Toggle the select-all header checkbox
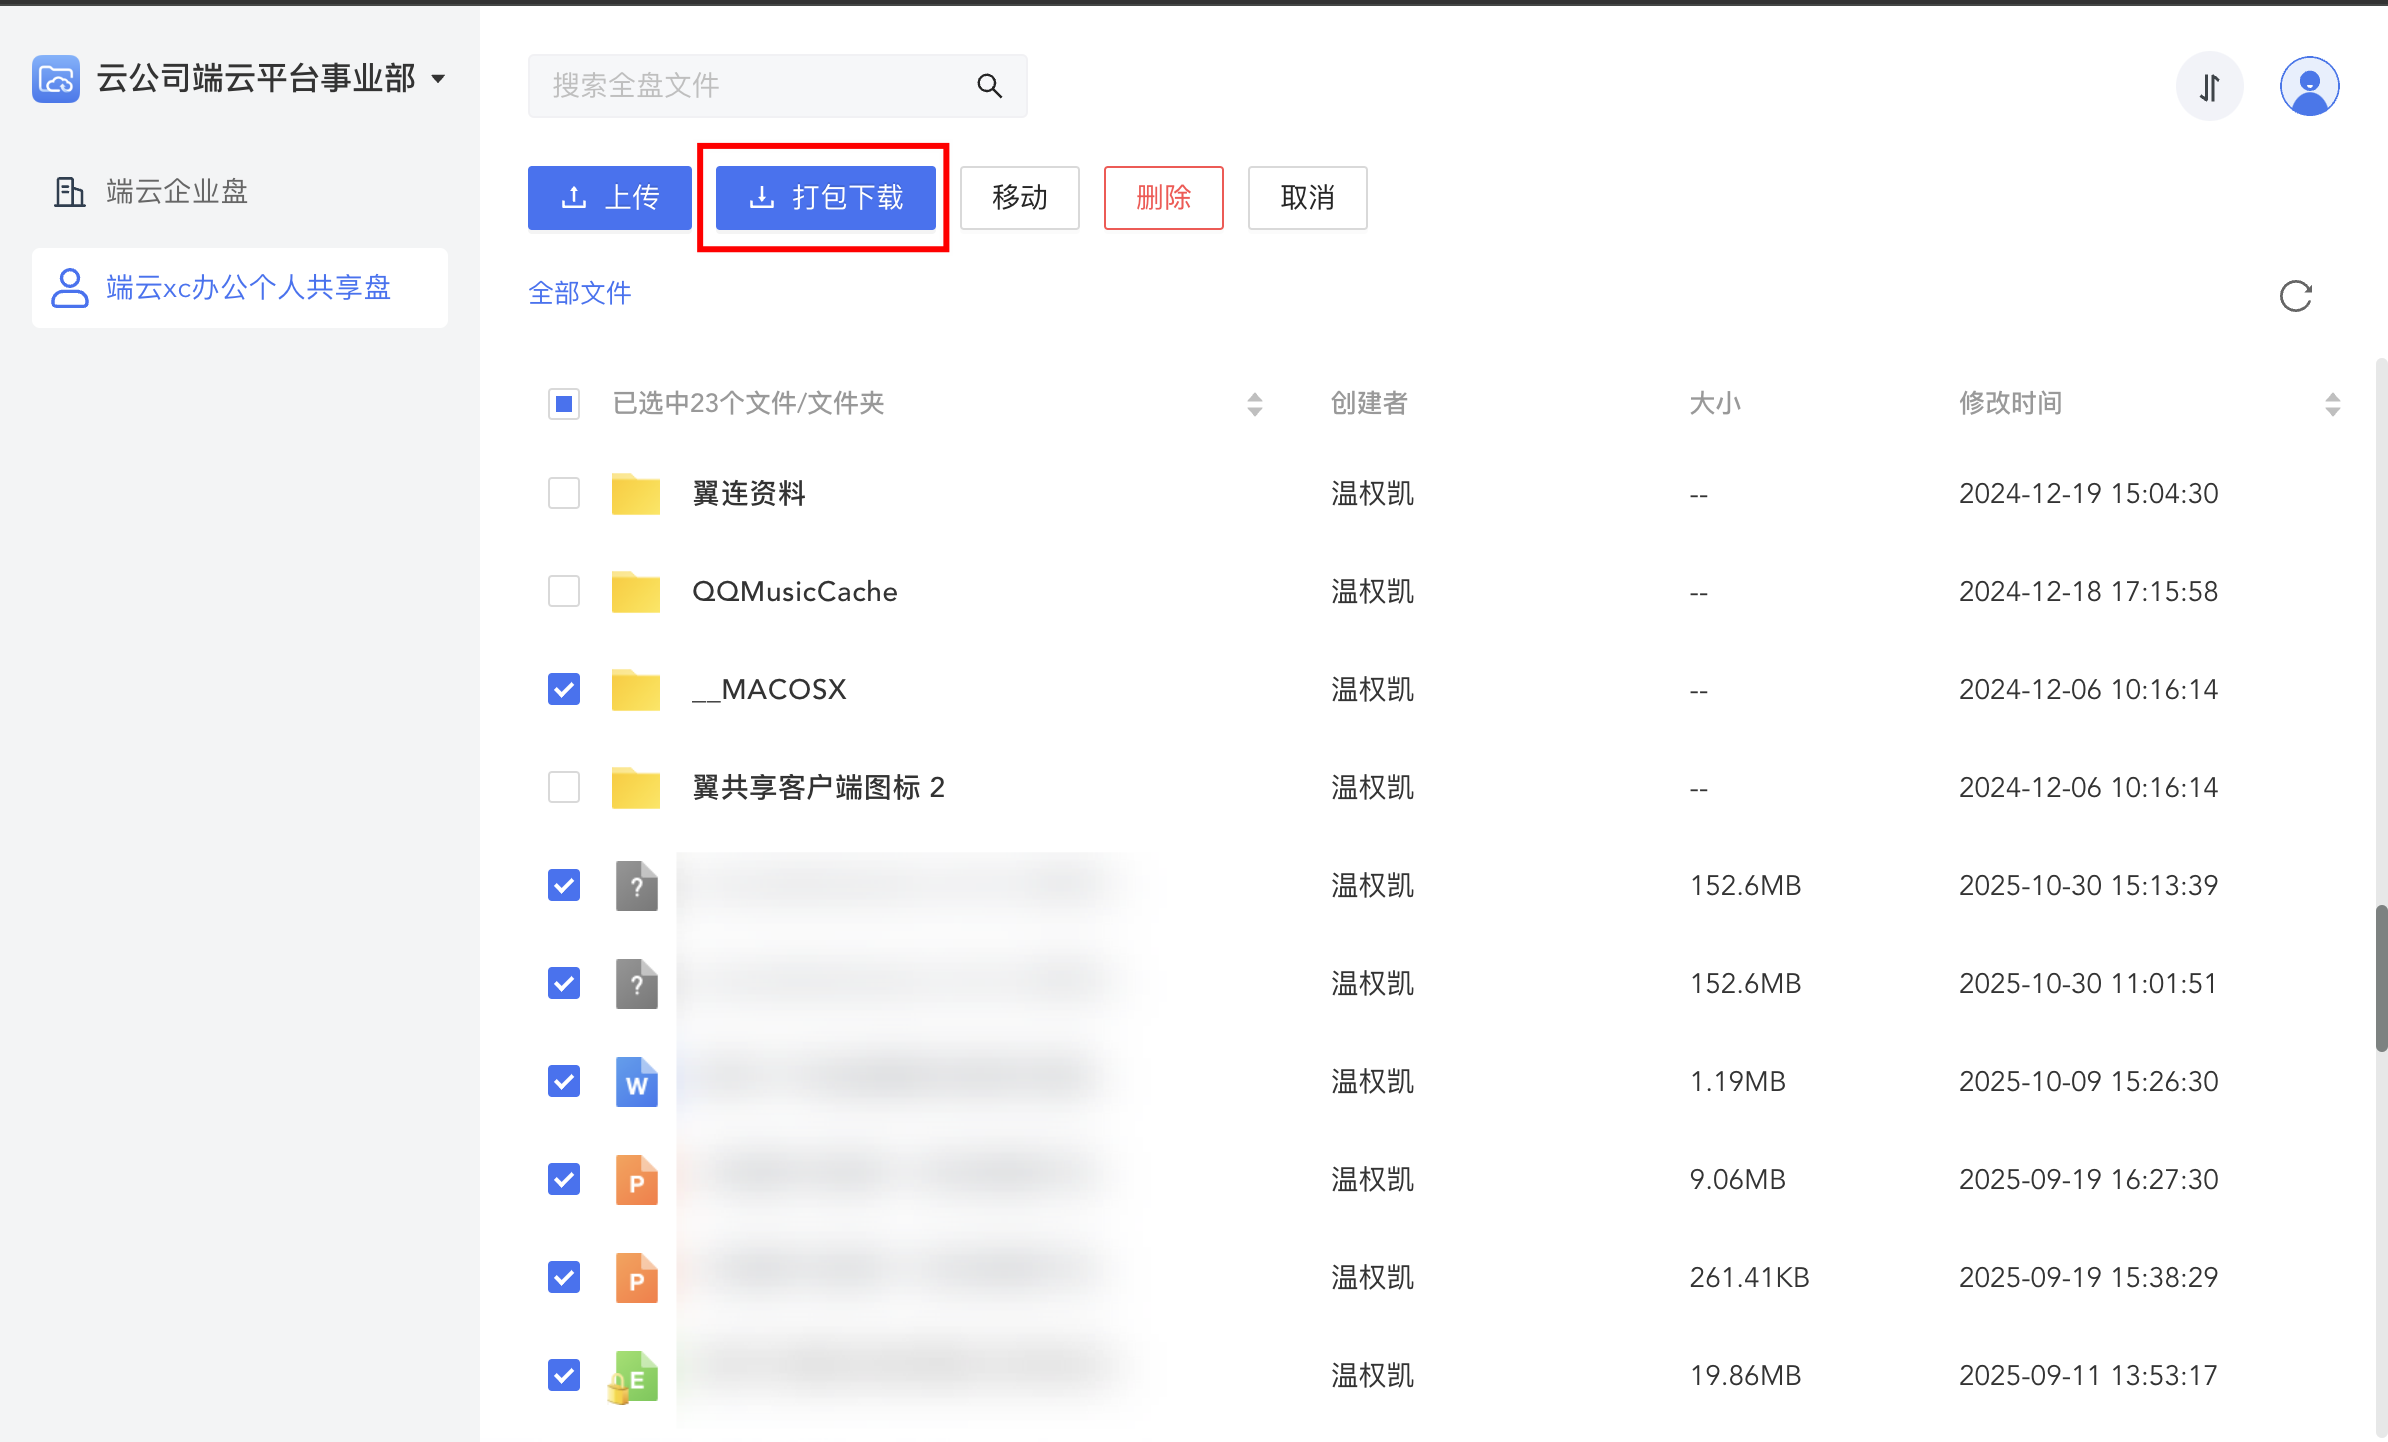The width and height of the screenshot is (2388, 1442). pyautogui.click(x=564, y=404)
